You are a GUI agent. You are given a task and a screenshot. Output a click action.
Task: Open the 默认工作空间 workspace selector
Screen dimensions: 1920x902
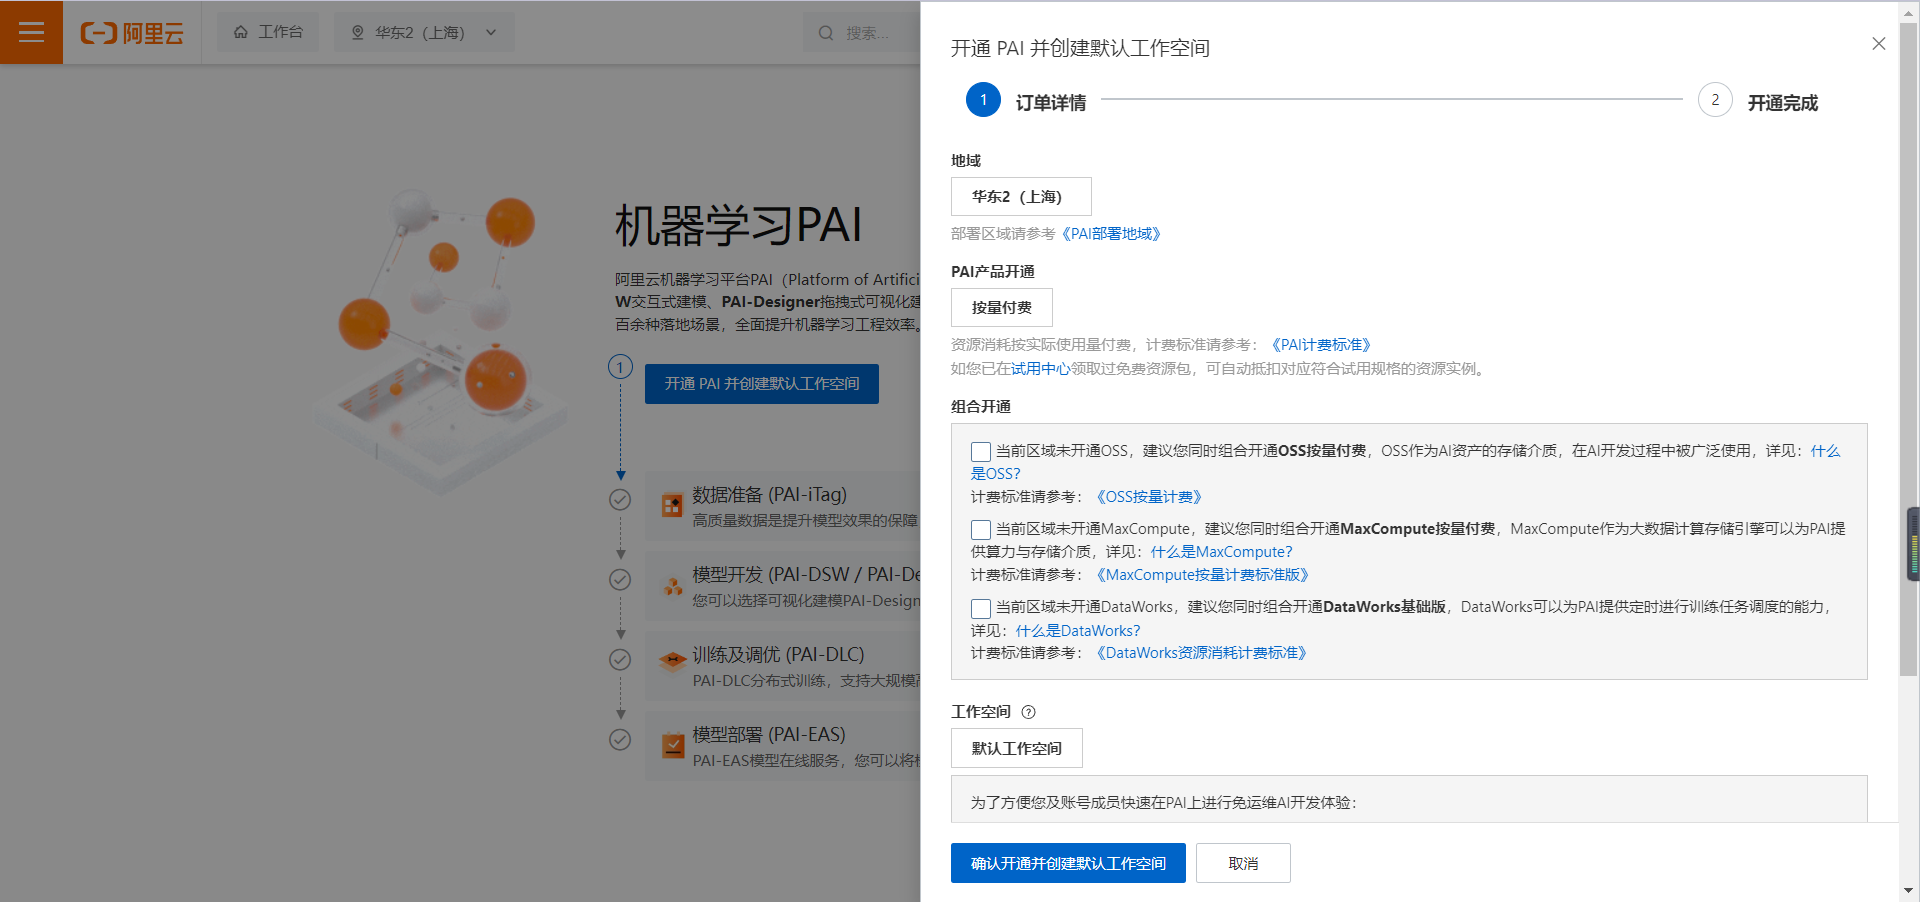tap(1016, 747)
